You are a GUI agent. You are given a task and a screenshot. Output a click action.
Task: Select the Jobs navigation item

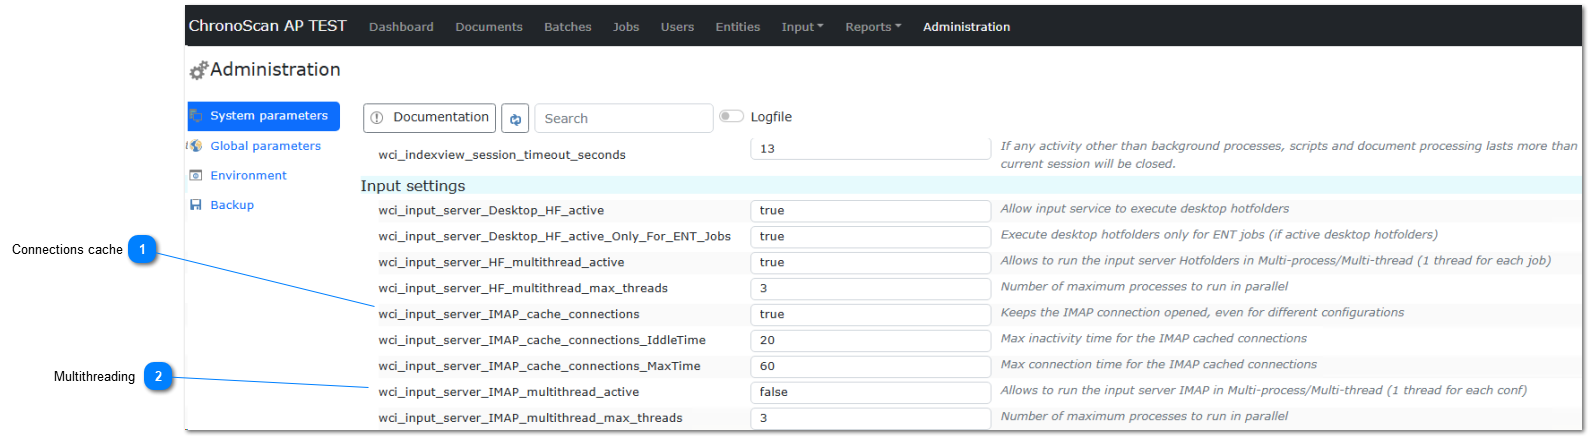(626, 27)
